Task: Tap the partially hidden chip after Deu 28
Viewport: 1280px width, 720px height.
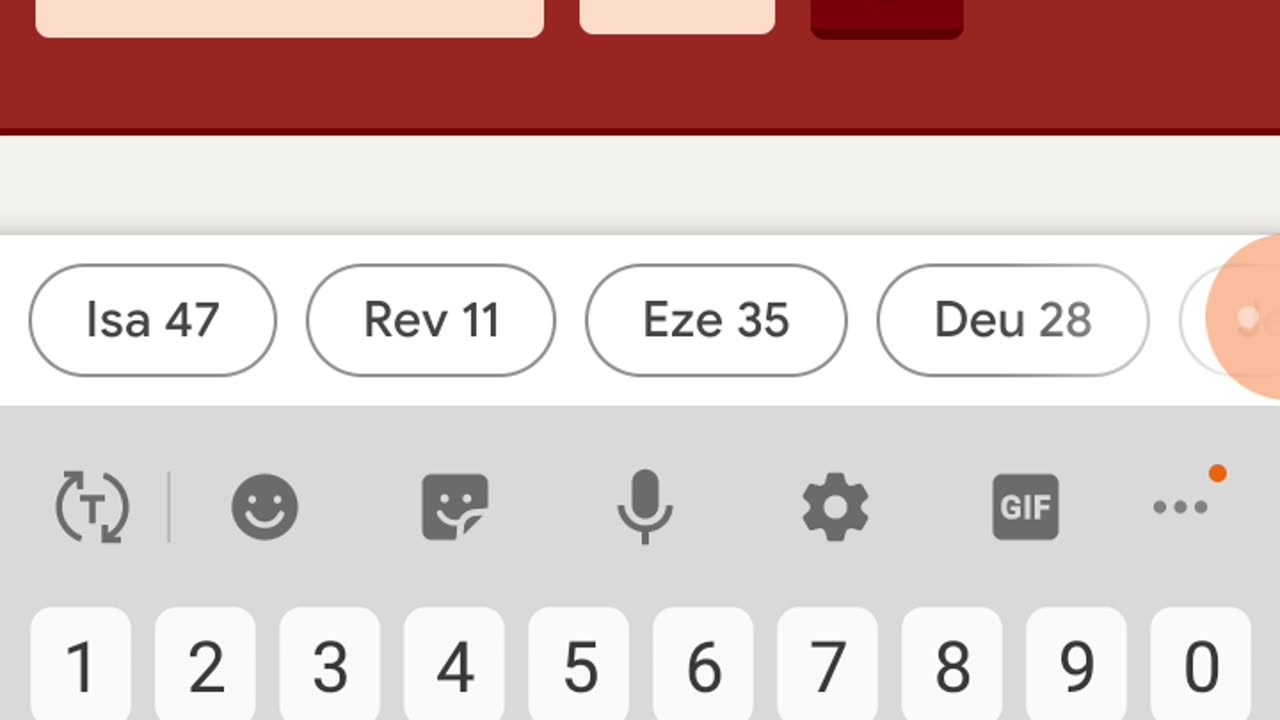Action: [1230, 320]
